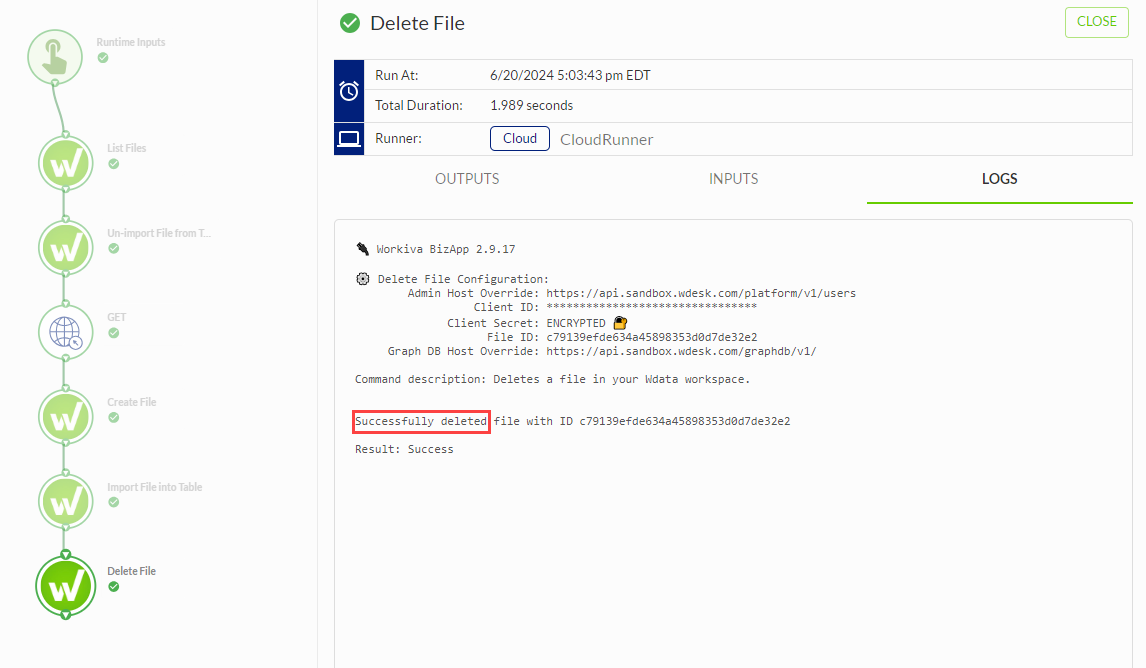Click the 1.989 seconds duration value

[x=531, y=105]
